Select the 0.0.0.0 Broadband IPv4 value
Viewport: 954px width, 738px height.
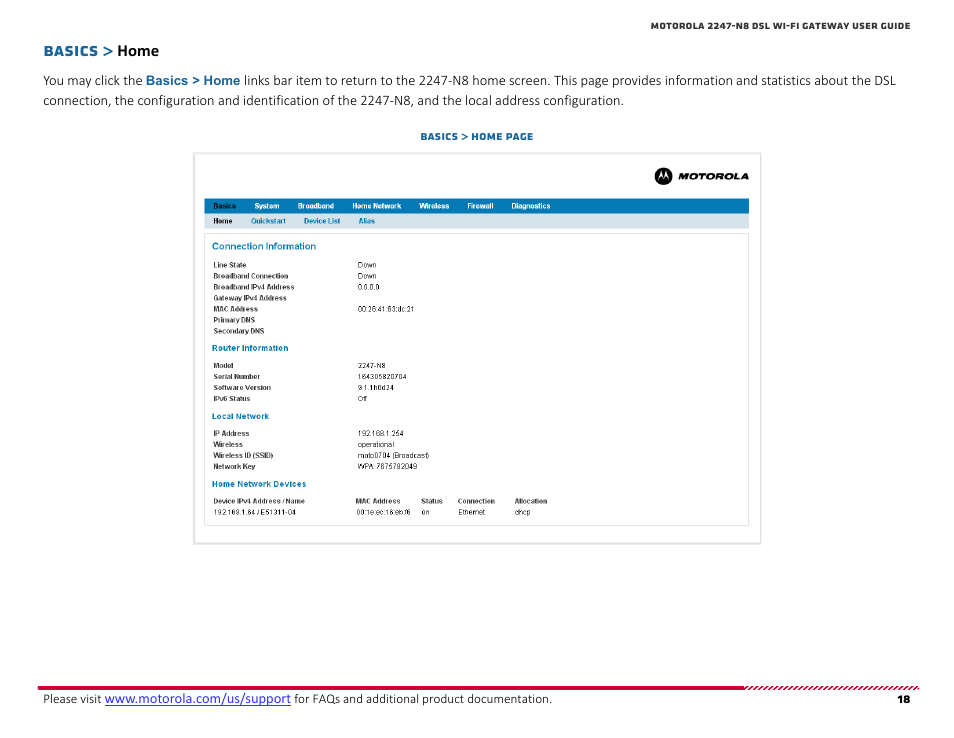(368, 287)
